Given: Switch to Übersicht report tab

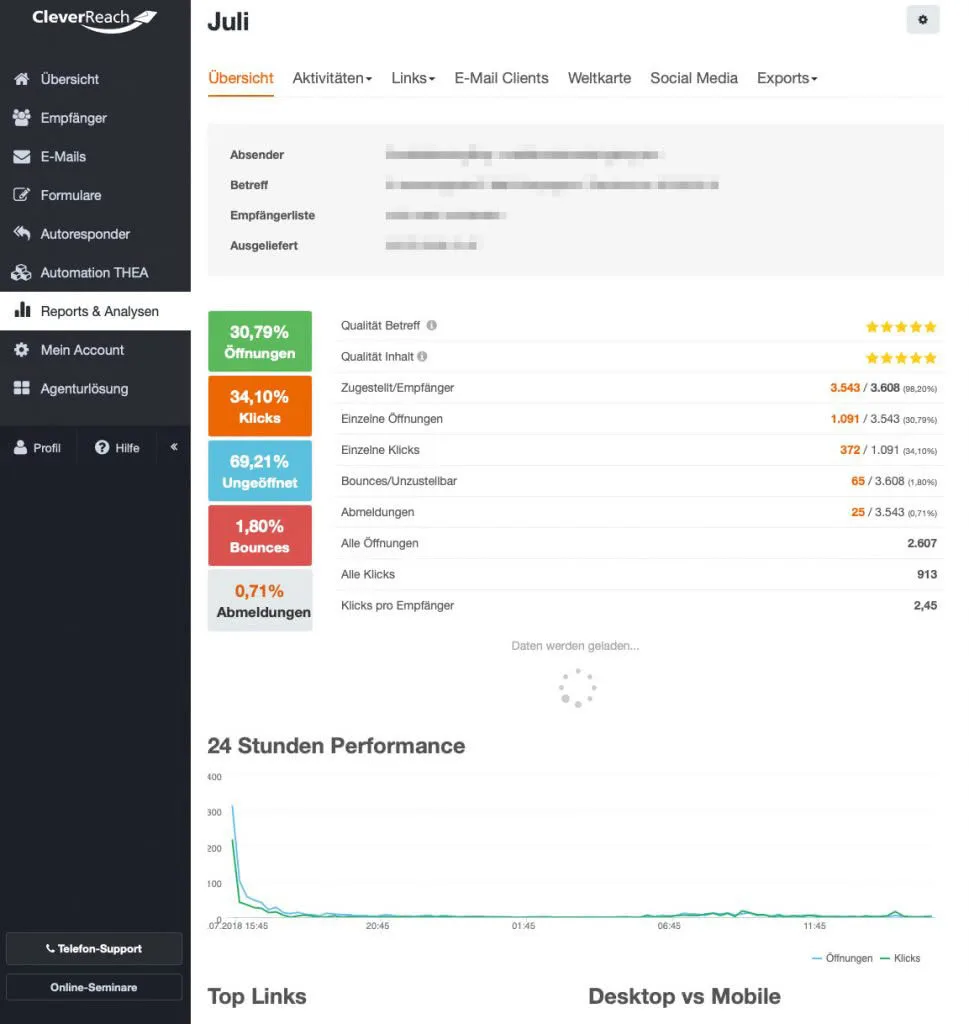Looking at the screenshot, I should (241, 78).
